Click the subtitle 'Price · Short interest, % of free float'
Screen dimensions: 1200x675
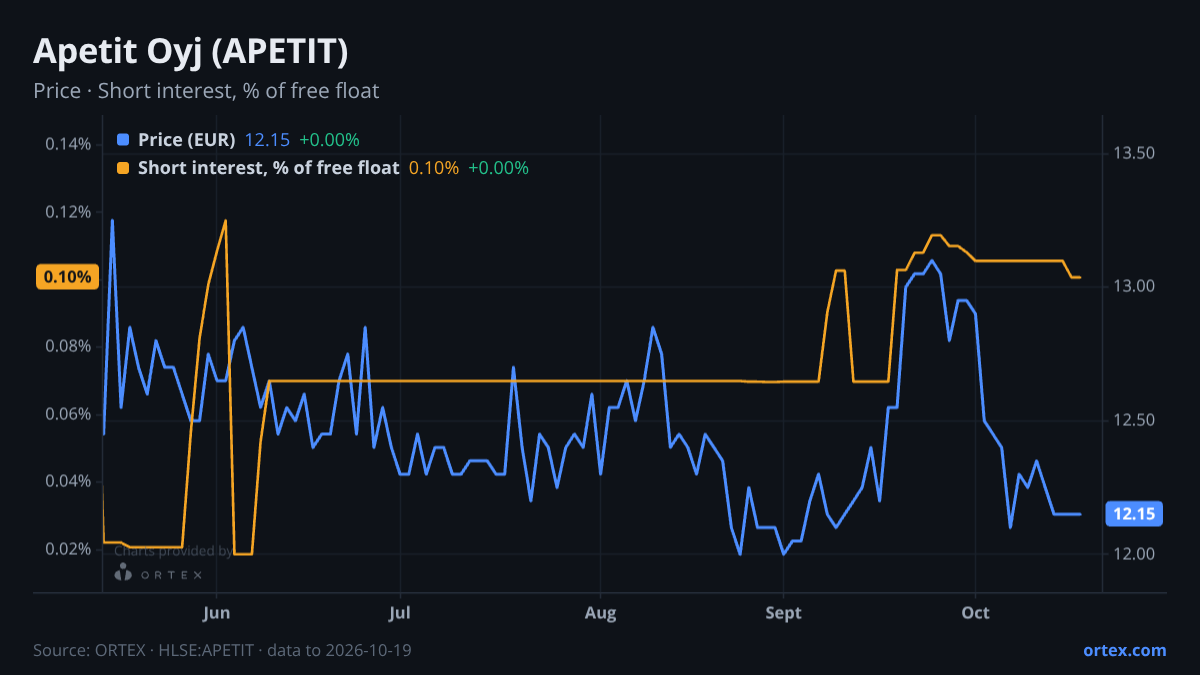(206, 91)
